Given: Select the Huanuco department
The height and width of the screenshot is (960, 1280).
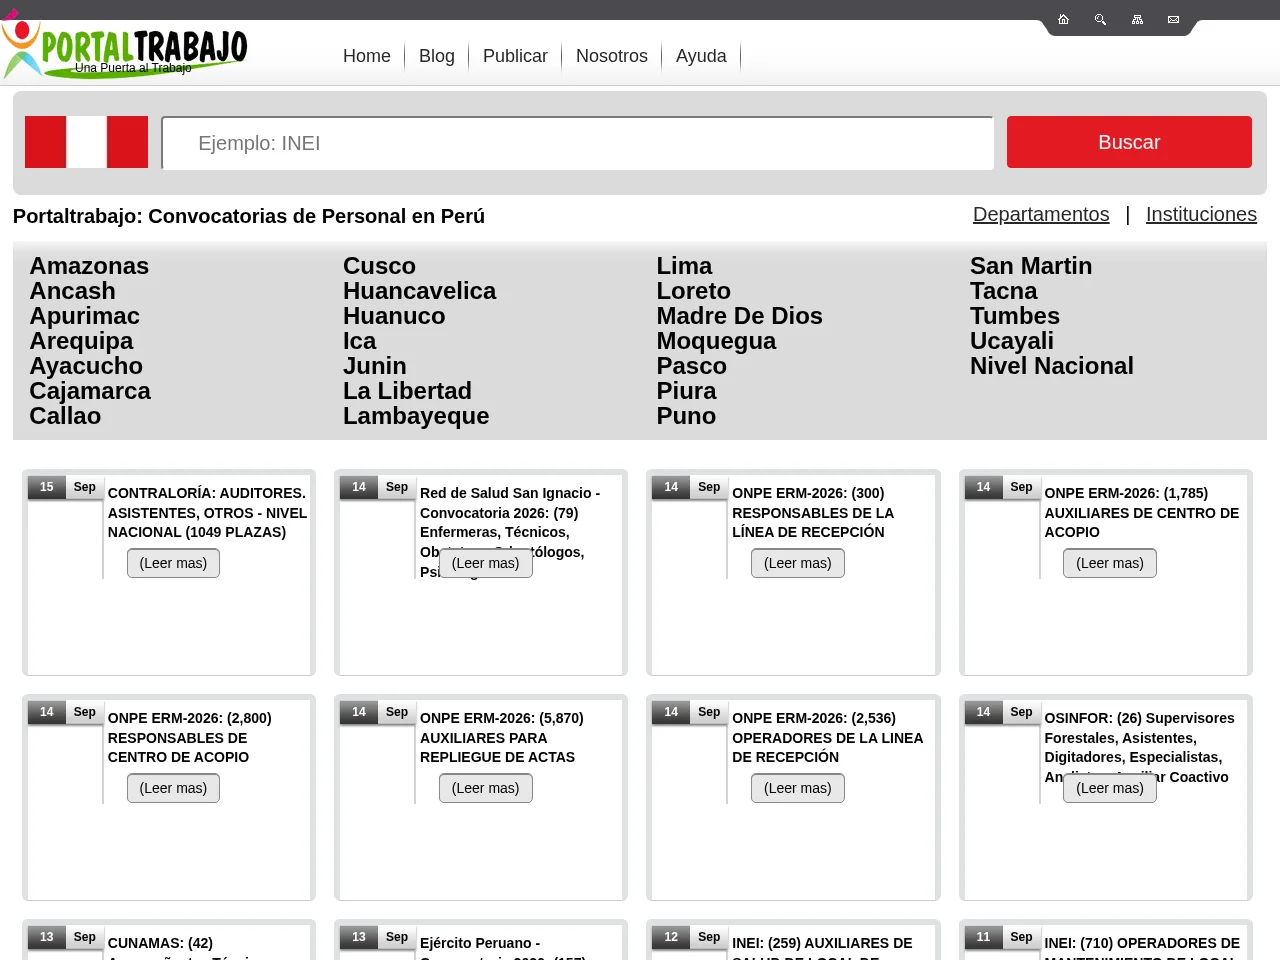Looking at the screenshot, I should point(394,316).
